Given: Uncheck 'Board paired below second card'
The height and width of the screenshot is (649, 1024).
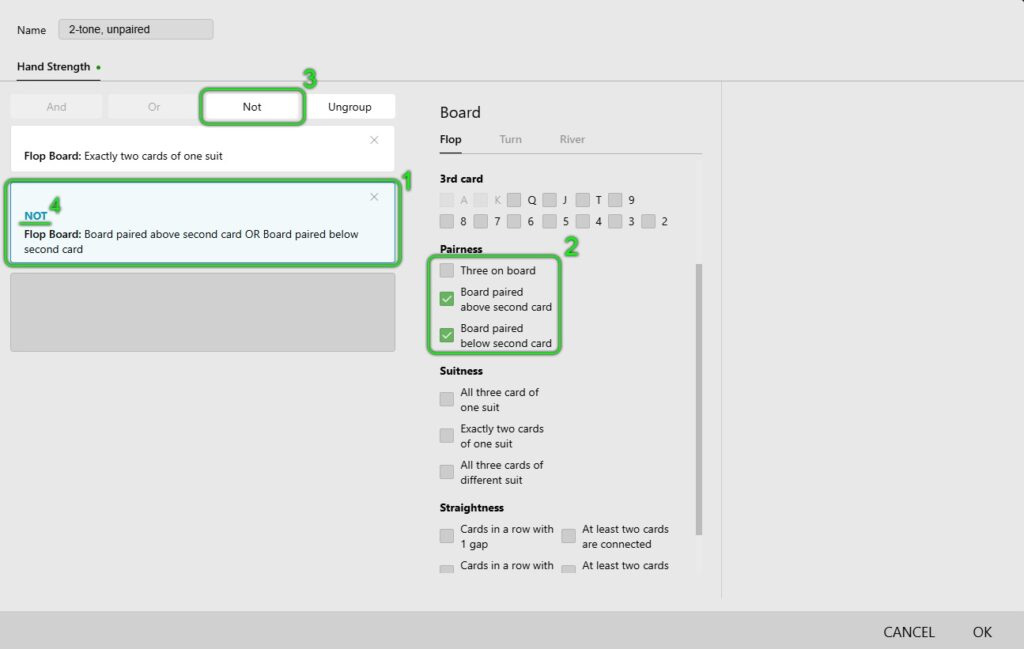Looking at the screenshot, I should [x=447, y=335].
